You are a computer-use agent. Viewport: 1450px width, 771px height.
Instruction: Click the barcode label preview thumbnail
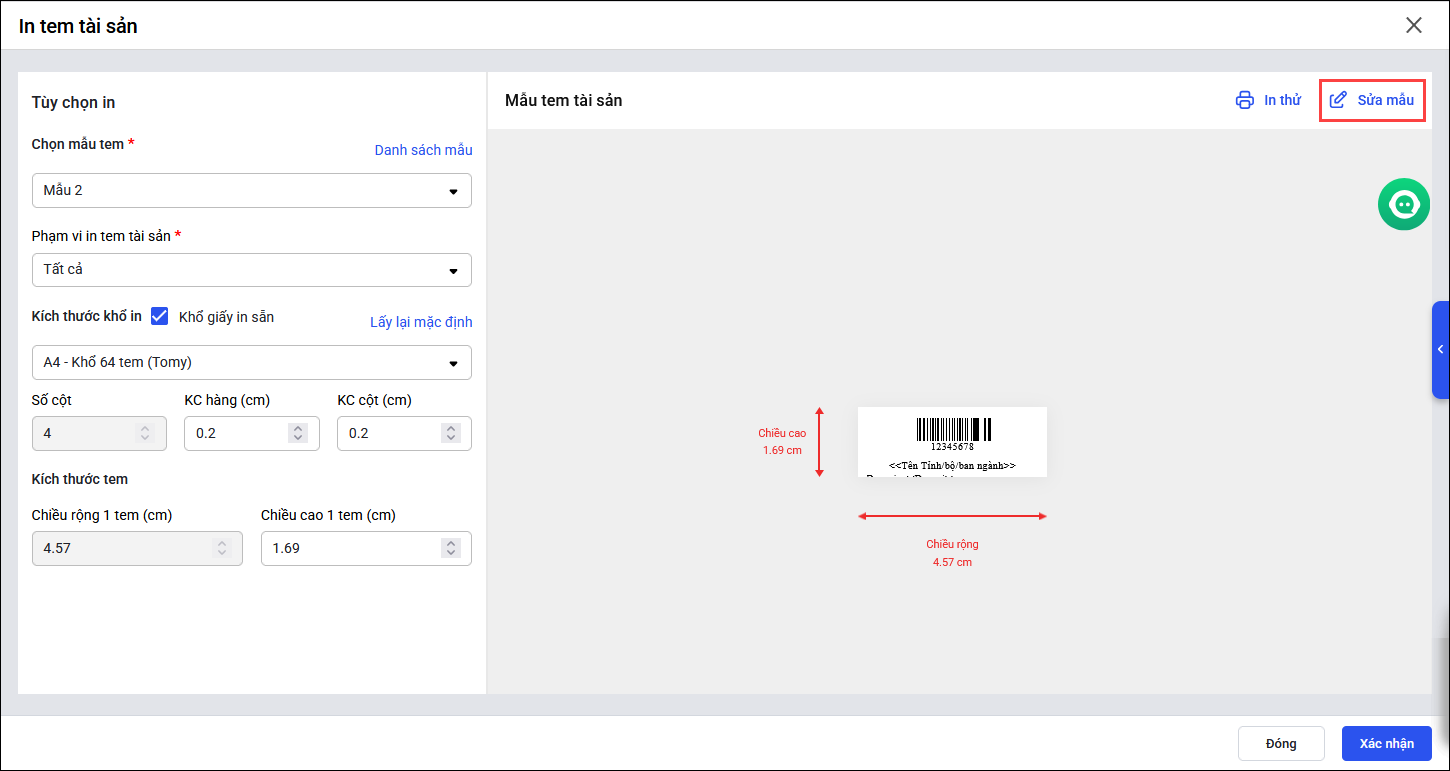point(952,441)
